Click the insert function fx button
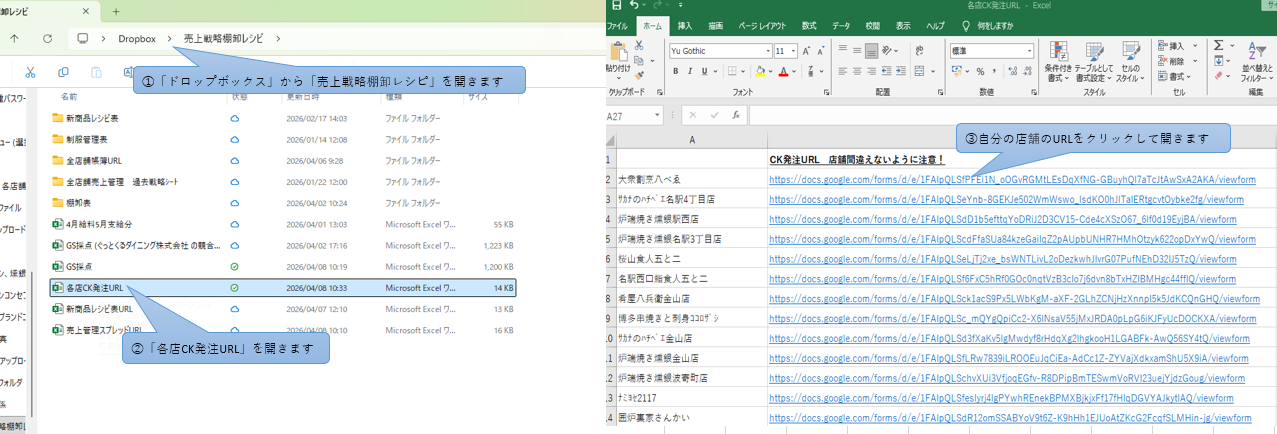Viewport: 1277px width, 434px height. coord(735,115)
